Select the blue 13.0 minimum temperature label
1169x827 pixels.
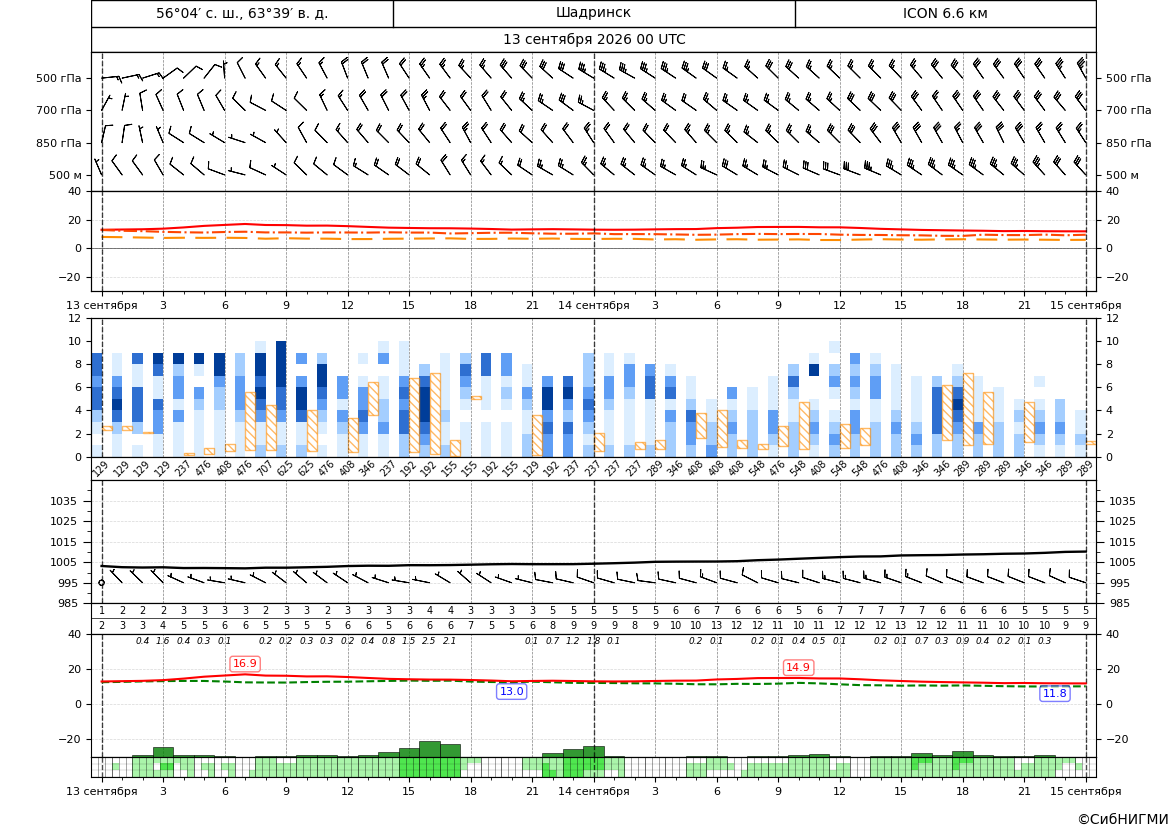[511, 691]
